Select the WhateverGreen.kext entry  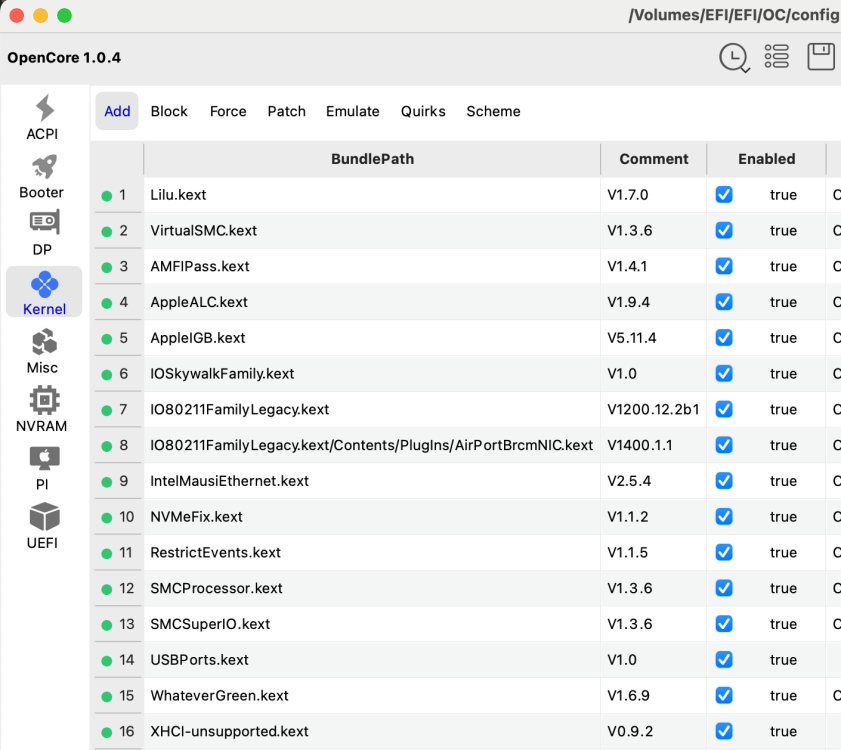pyautogui.click(x=372, y=695)
